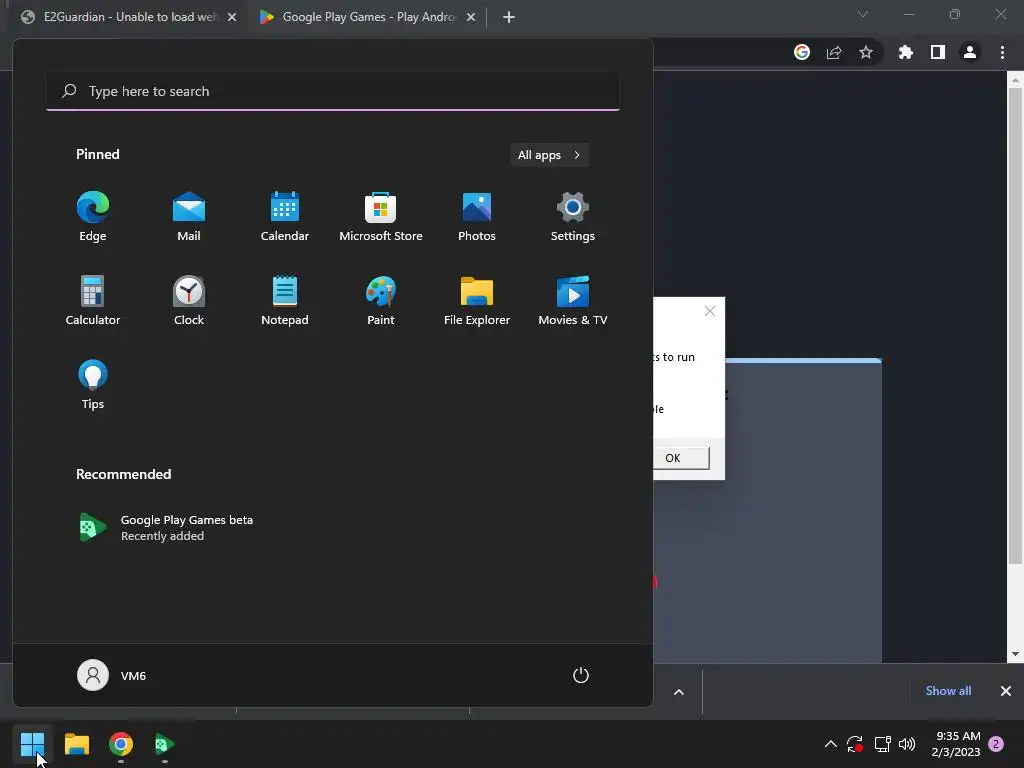Close the E2Guardian tab
This screenshot has width=1024, height=768.
pyautogui.click(x=232, y=17)
